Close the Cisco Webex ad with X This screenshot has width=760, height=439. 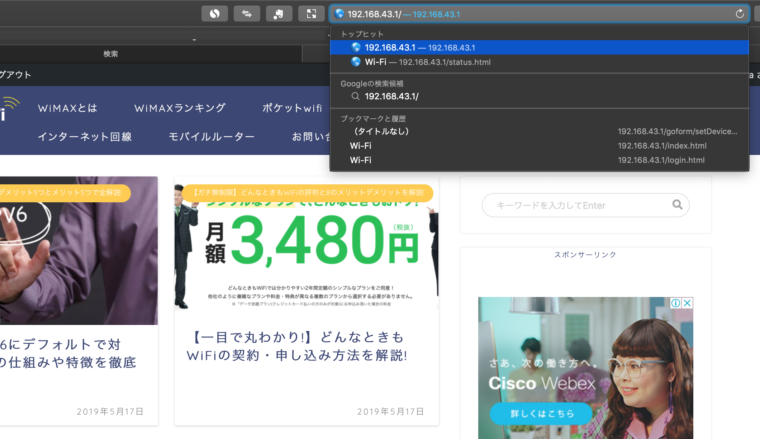(x=687, y=303)
